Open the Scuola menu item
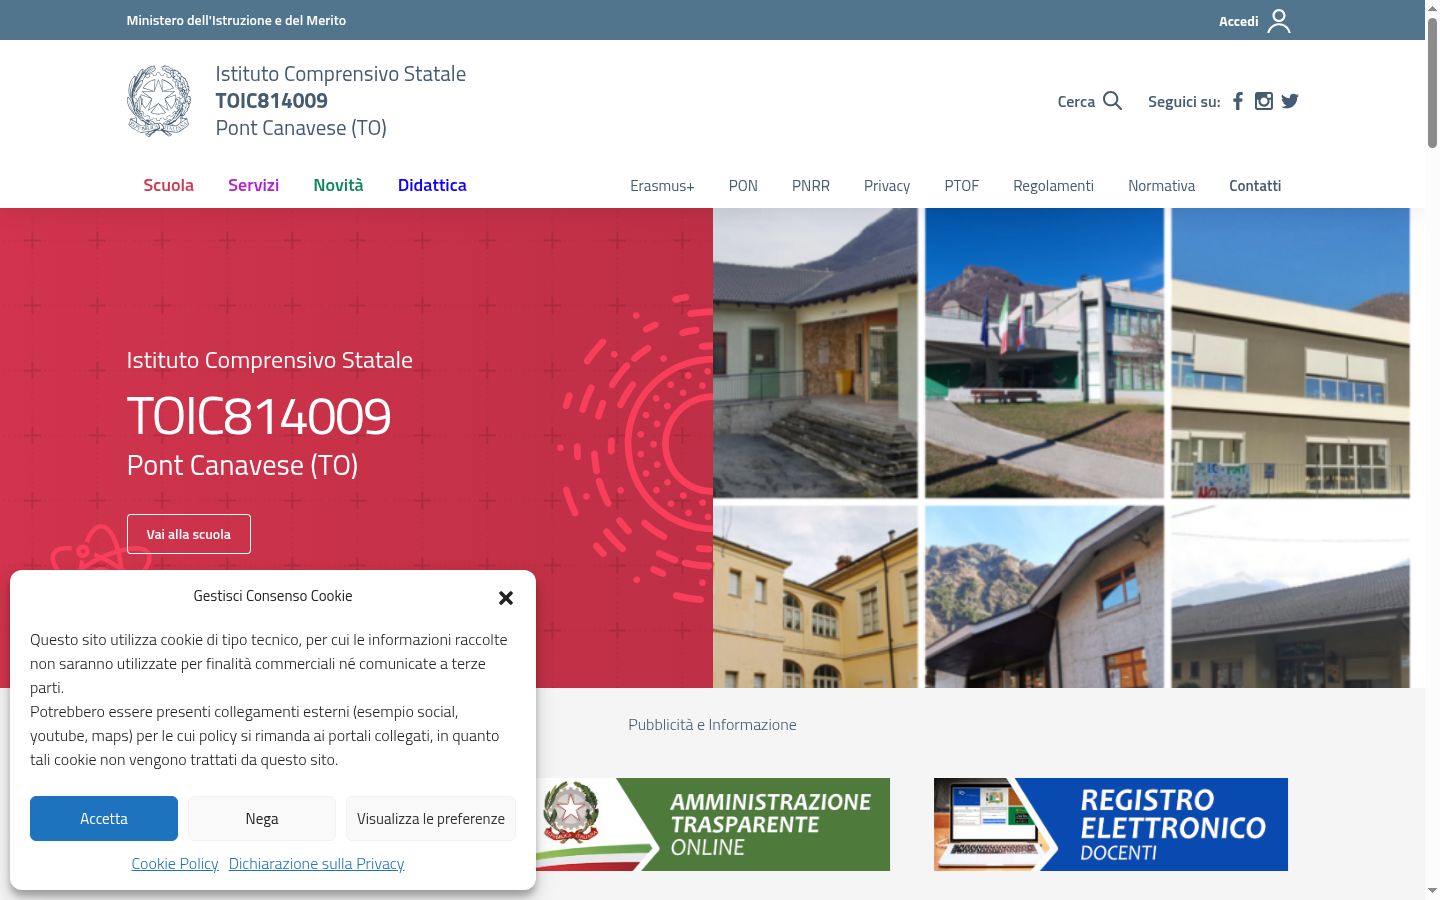The width and height of the screenshot is (1440, 900). click(x=168, y=185)
